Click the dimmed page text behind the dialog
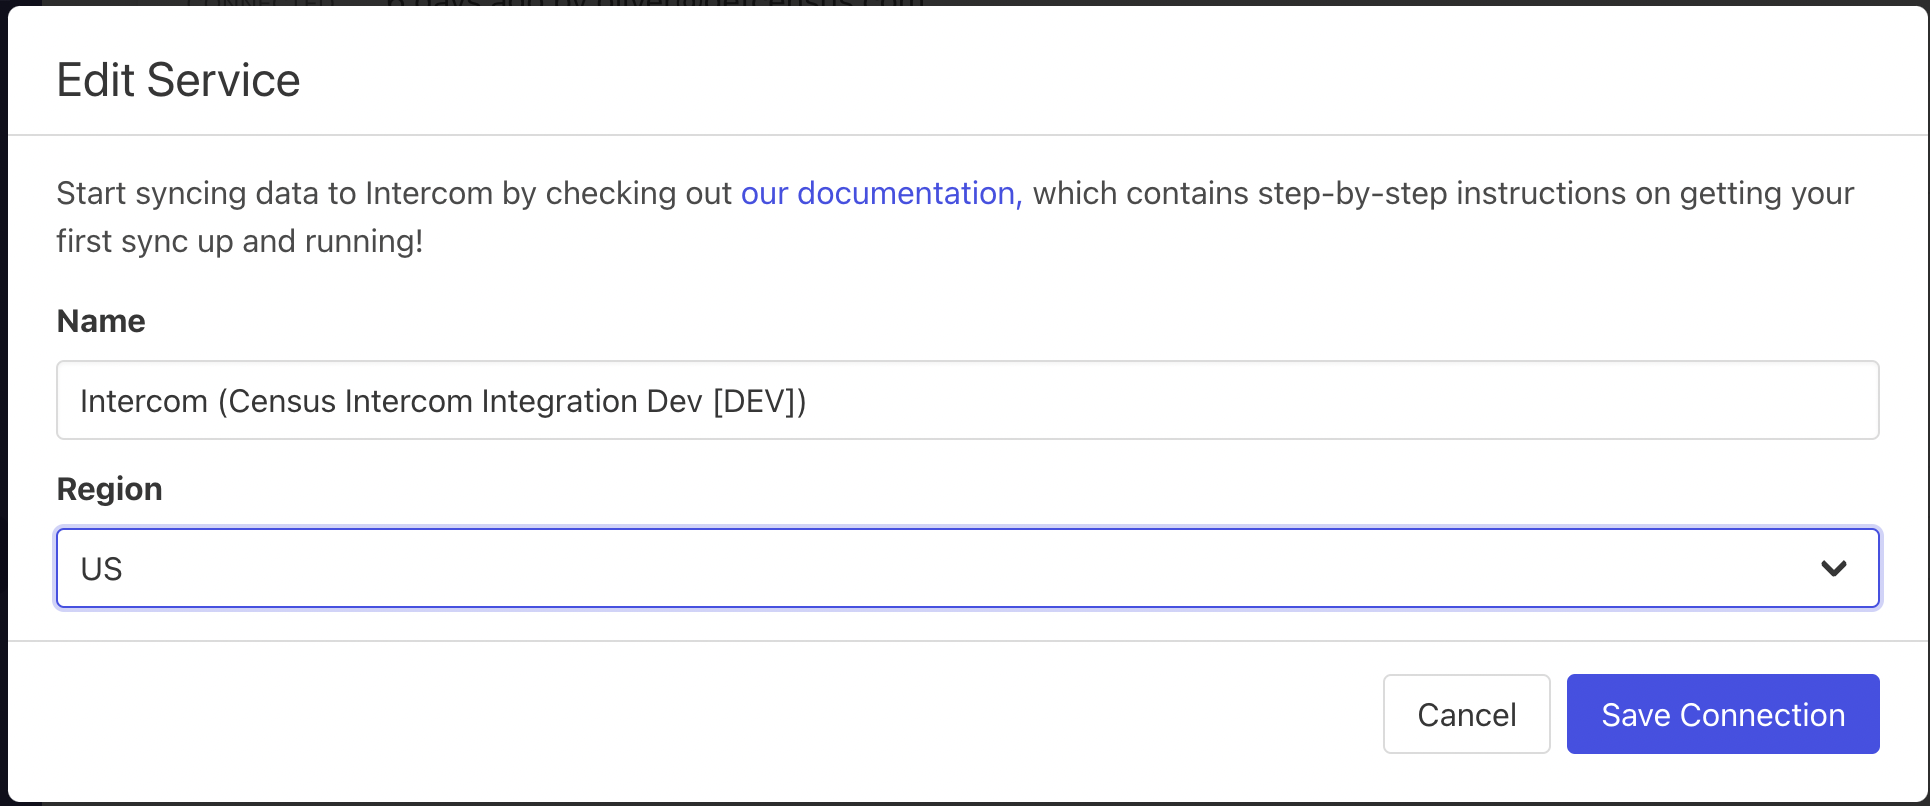Screen dimensions: 1930x806 tap(650, 3)
